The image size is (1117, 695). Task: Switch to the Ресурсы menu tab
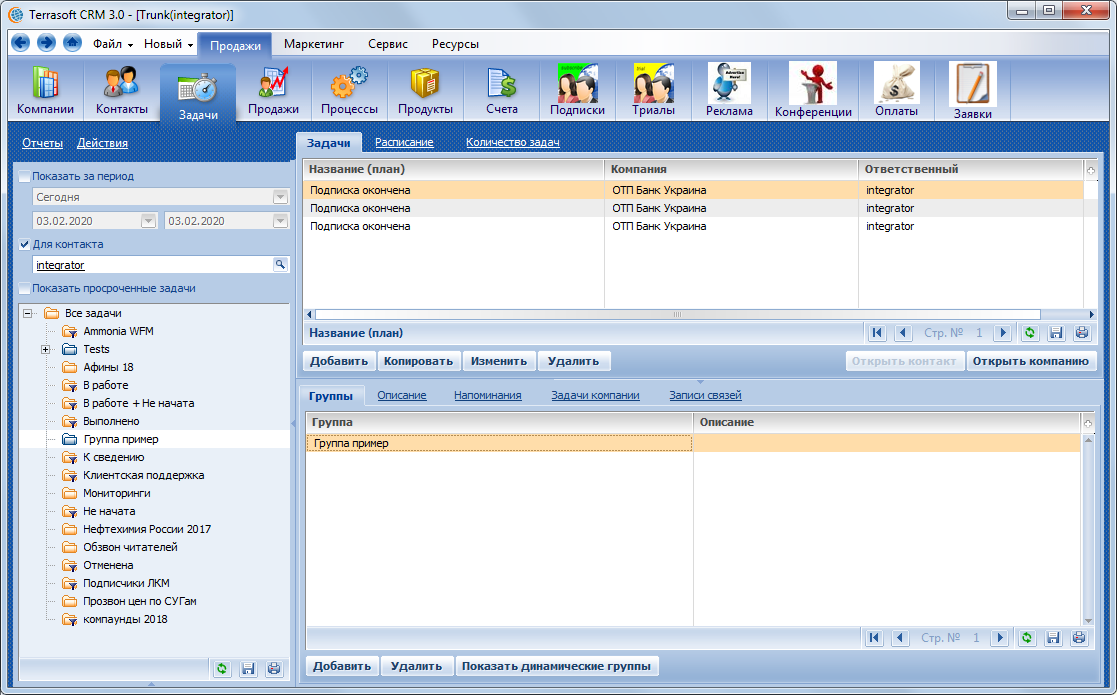[x=455, y=44]
